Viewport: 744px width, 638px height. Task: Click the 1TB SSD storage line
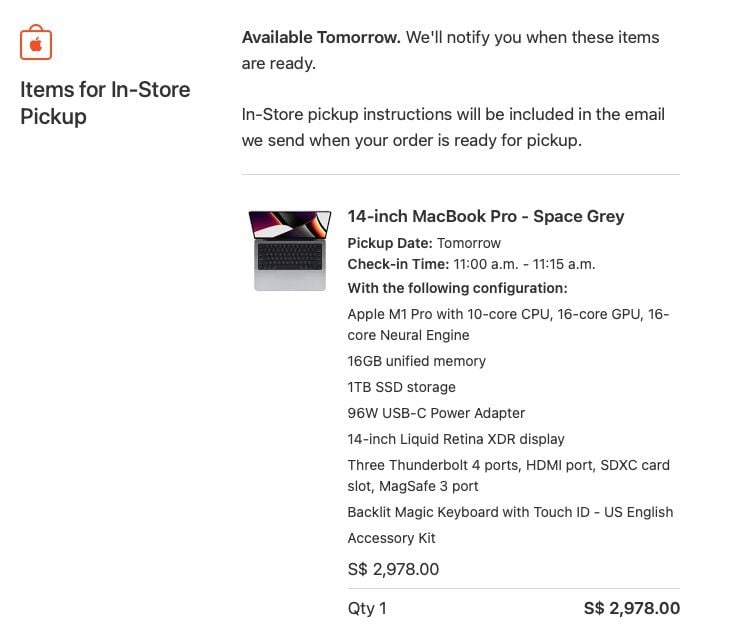tap(401, 387)
